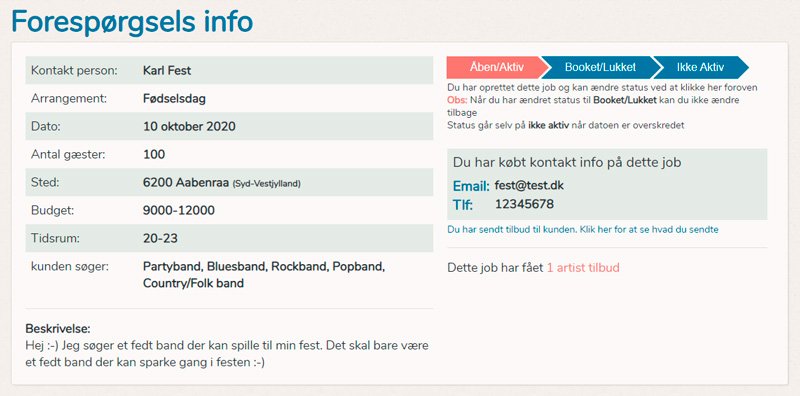Select the Beskrivelse label
The width and height of the screenshot is (800, 396).
point(58,329)
